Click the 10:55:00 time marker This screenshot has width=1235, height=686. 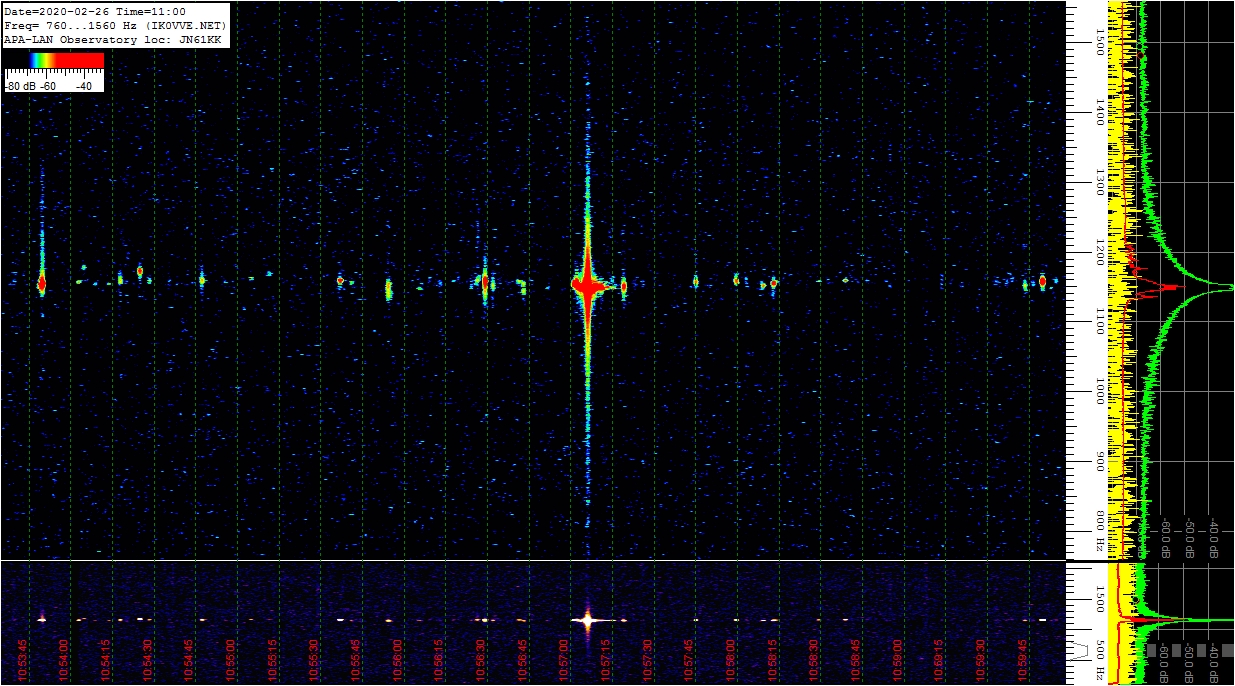tap(231, 660)
